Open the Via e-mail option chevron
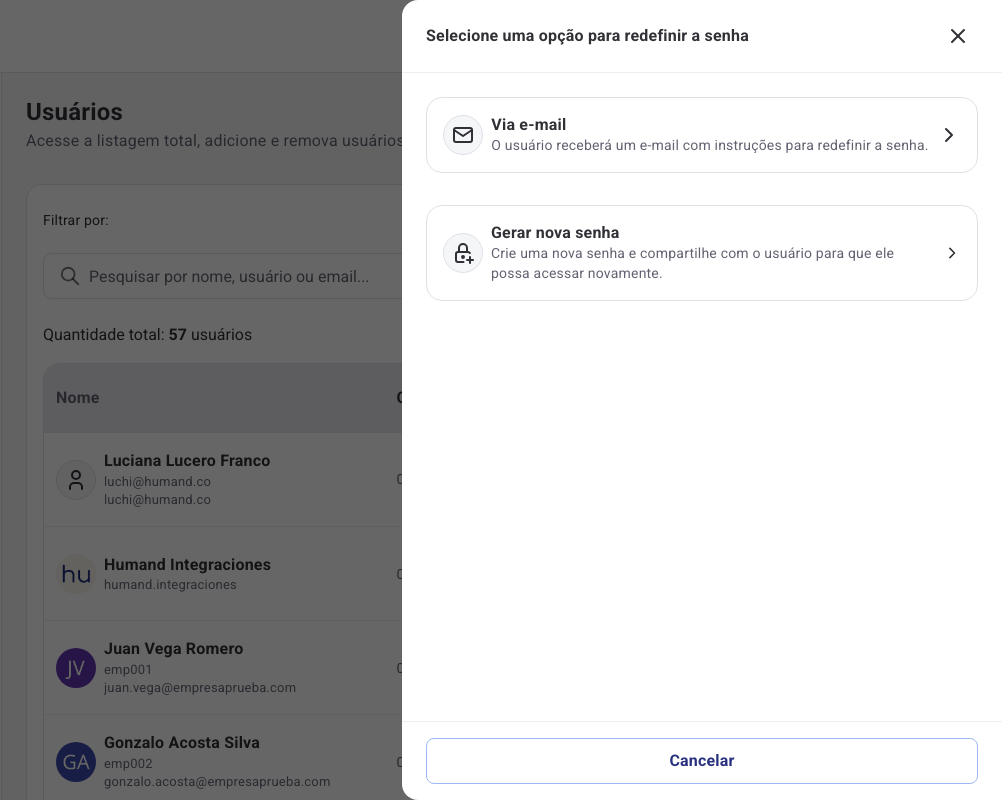1002x800 pixels. (x=949, y=135)
